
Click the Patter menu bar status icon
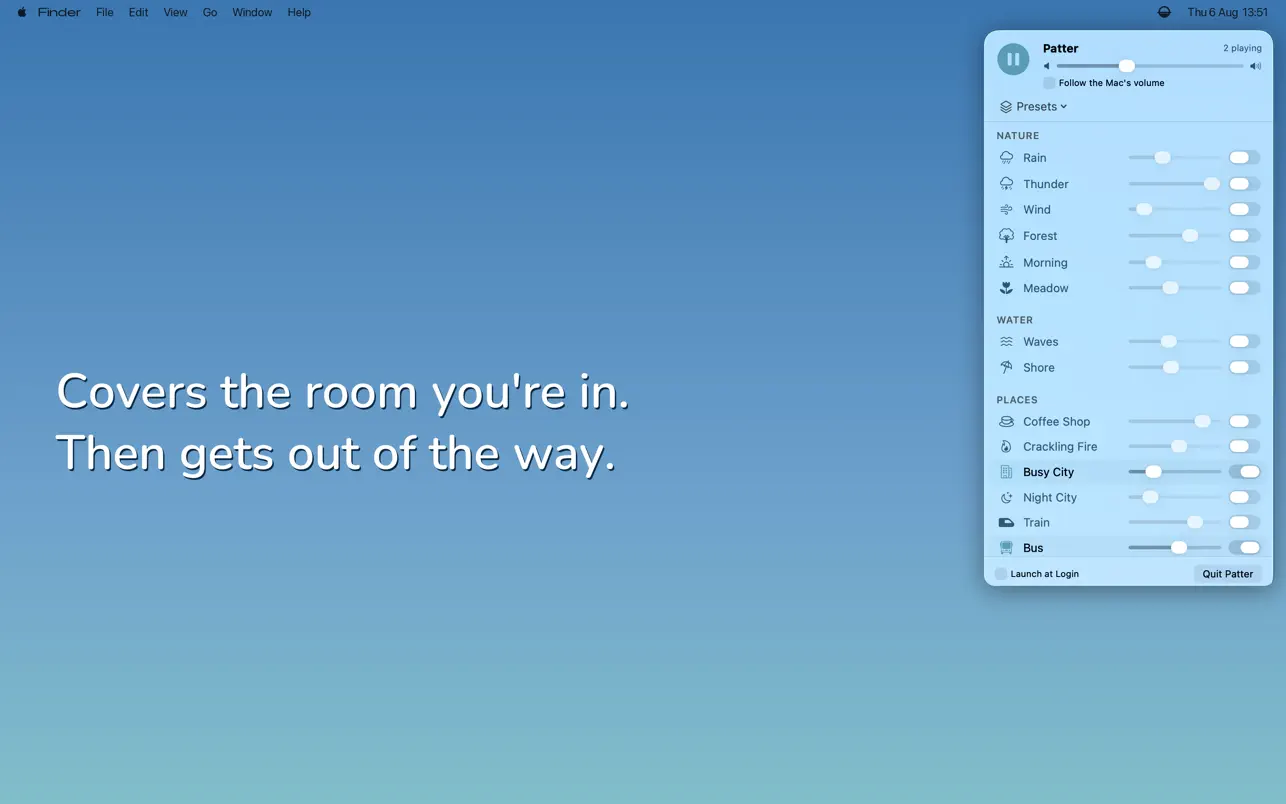pyautogui.click(x=1164, y=12)
